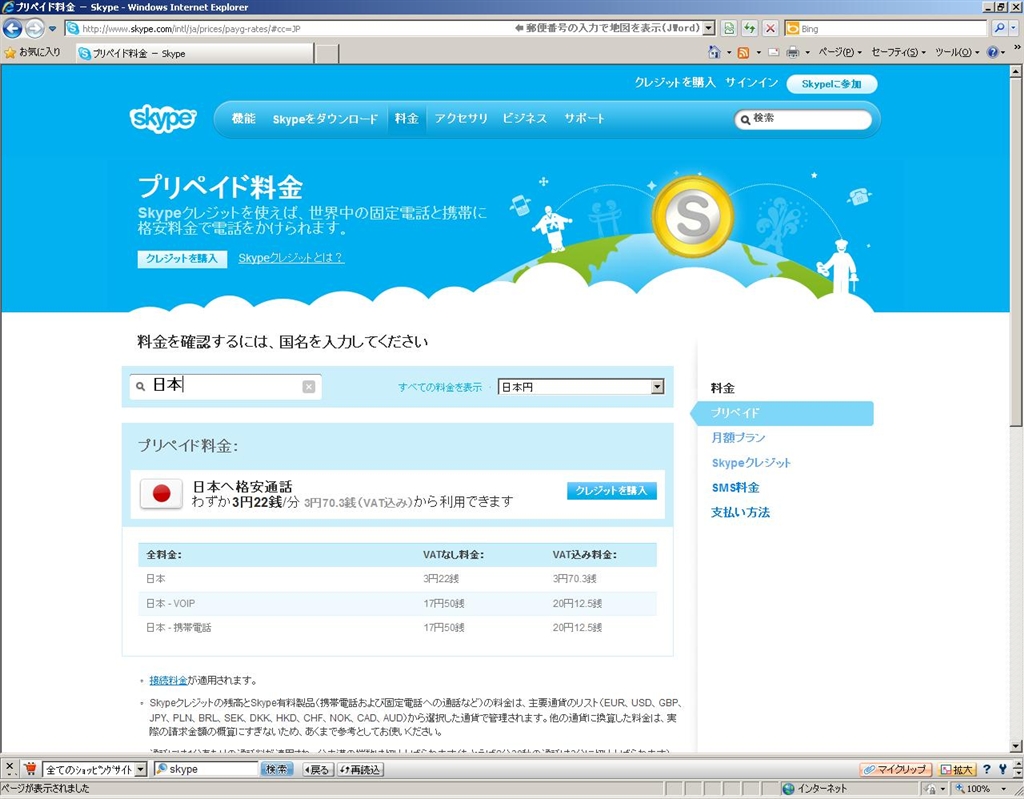Viewport: 1024px width, 799px height.
Task: Click the red Stop loading icon
Action: pos(770,28)
